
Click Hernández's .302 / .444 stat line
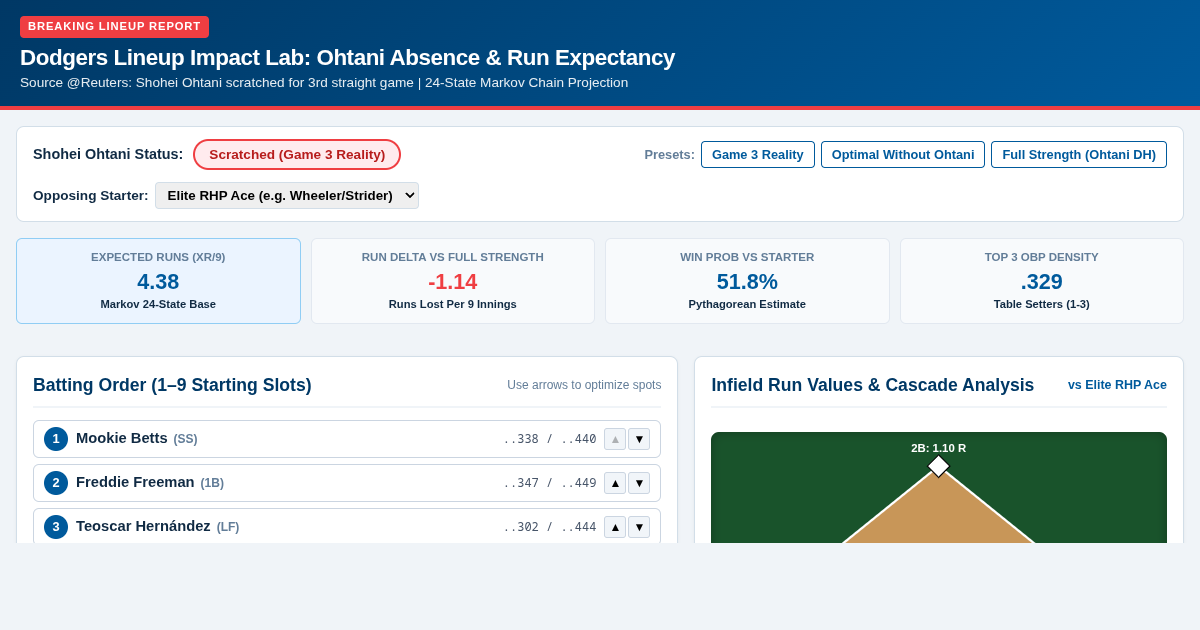(549, 527)
